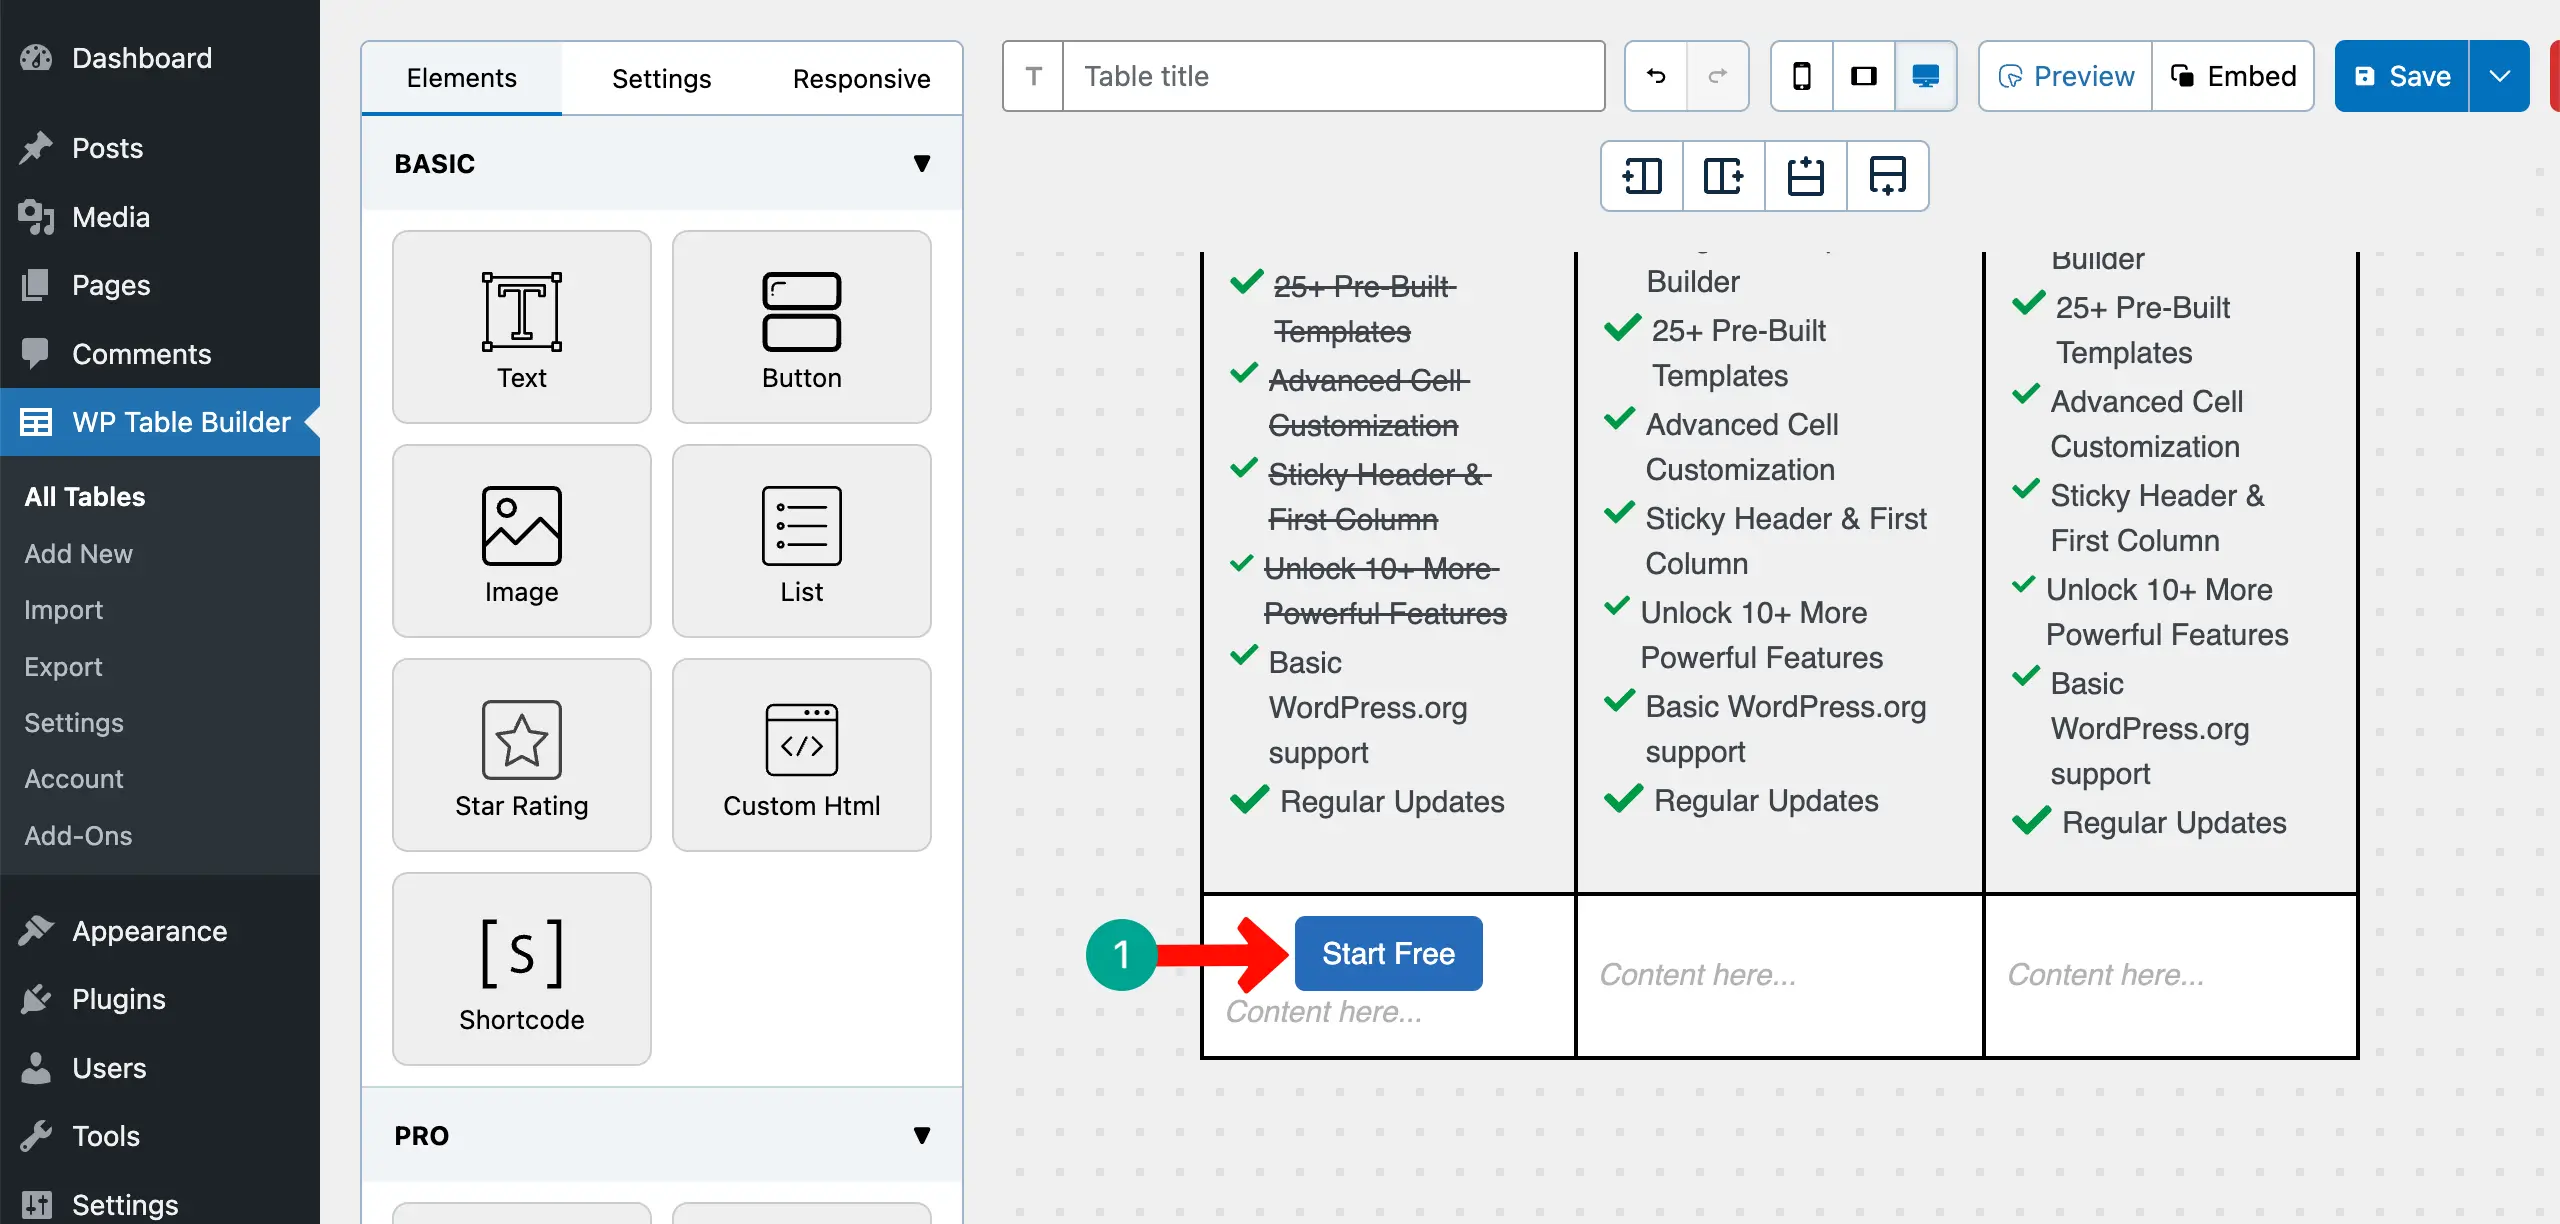Viewport: 2560px width, 1224px height.
Task: Open the Responsive tab
Action: (x=861, y=78)
